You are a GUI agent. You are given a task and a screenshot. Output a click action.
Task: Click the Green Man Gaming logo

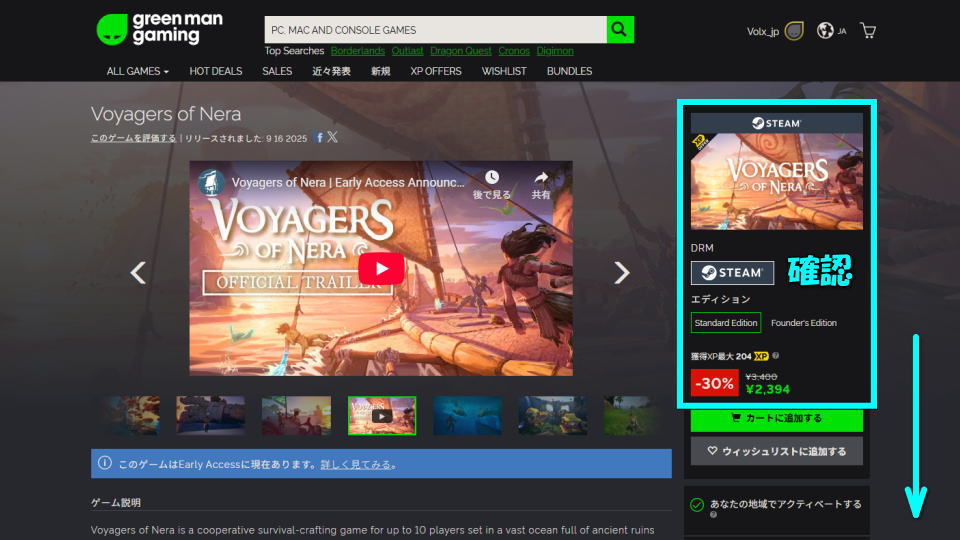[x=160, y=29]
